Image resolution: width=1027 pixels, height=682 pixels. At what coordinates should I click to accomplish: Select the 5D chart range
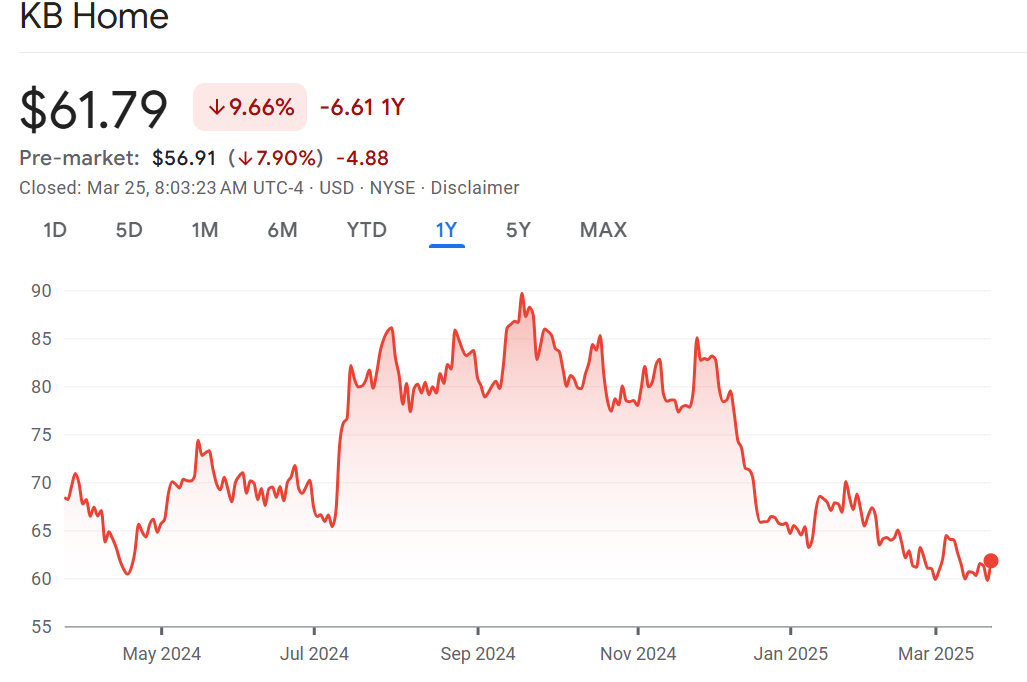[129, 230]
